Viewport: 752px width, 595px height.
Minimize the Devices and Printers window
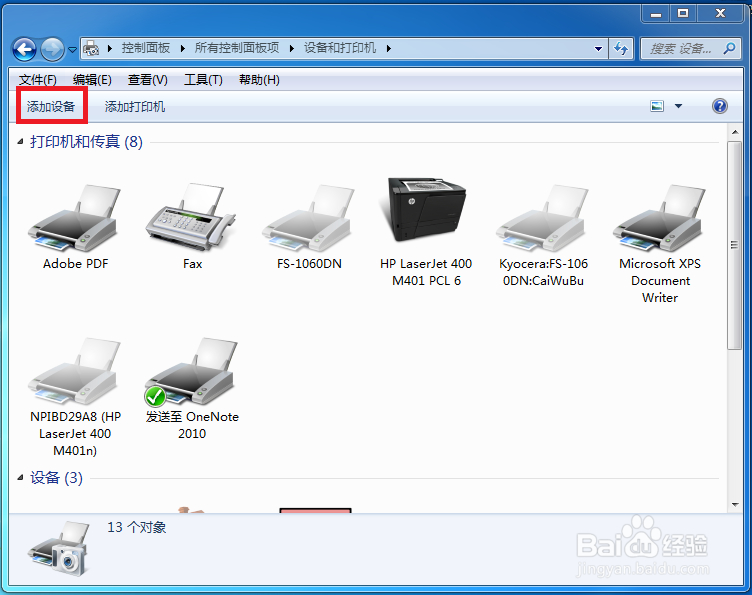coord(656,13)
